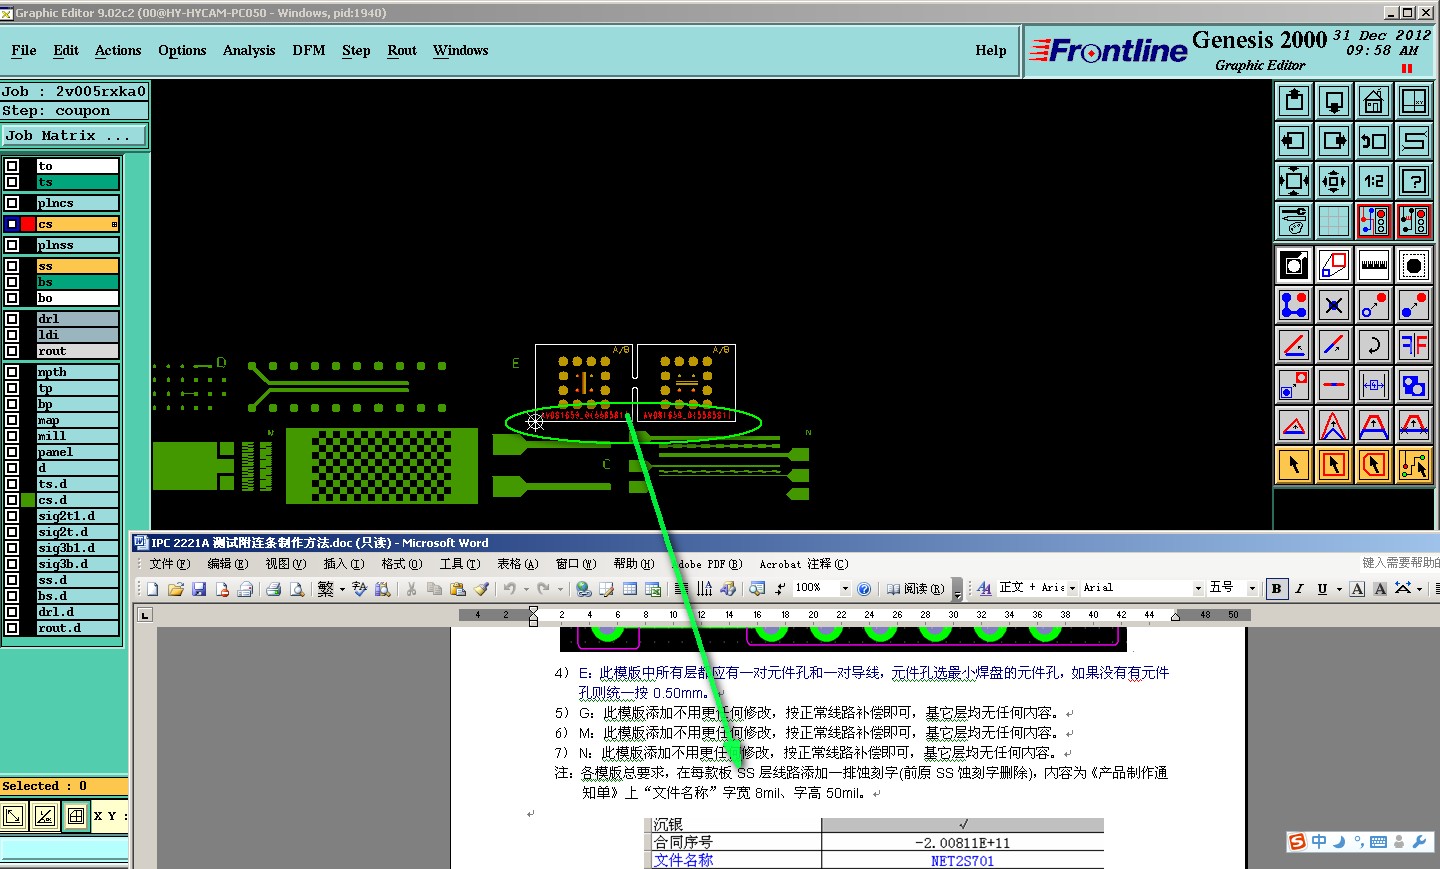The width and height of the screenshot is (1440, 869).
Task: Open the wrench and palette settings icon
Action: (1294, 221)
